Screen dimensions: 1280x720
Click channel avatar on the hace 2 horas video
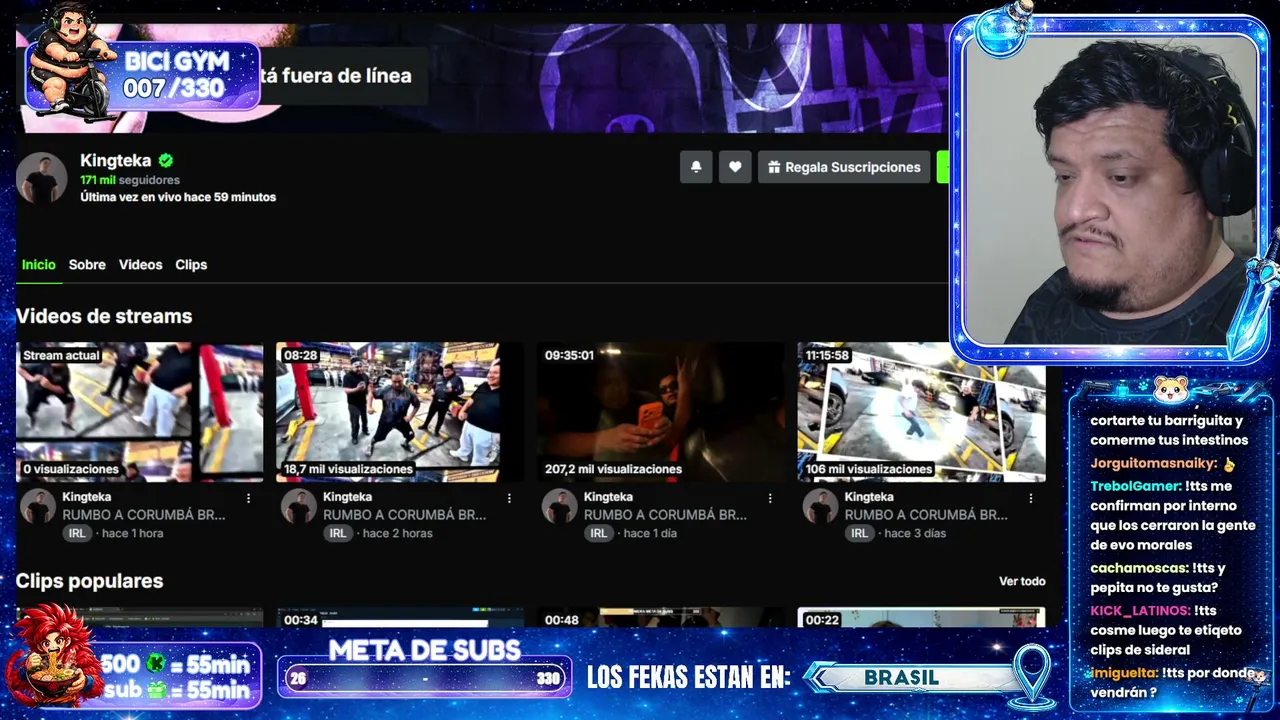pos(298,506)
